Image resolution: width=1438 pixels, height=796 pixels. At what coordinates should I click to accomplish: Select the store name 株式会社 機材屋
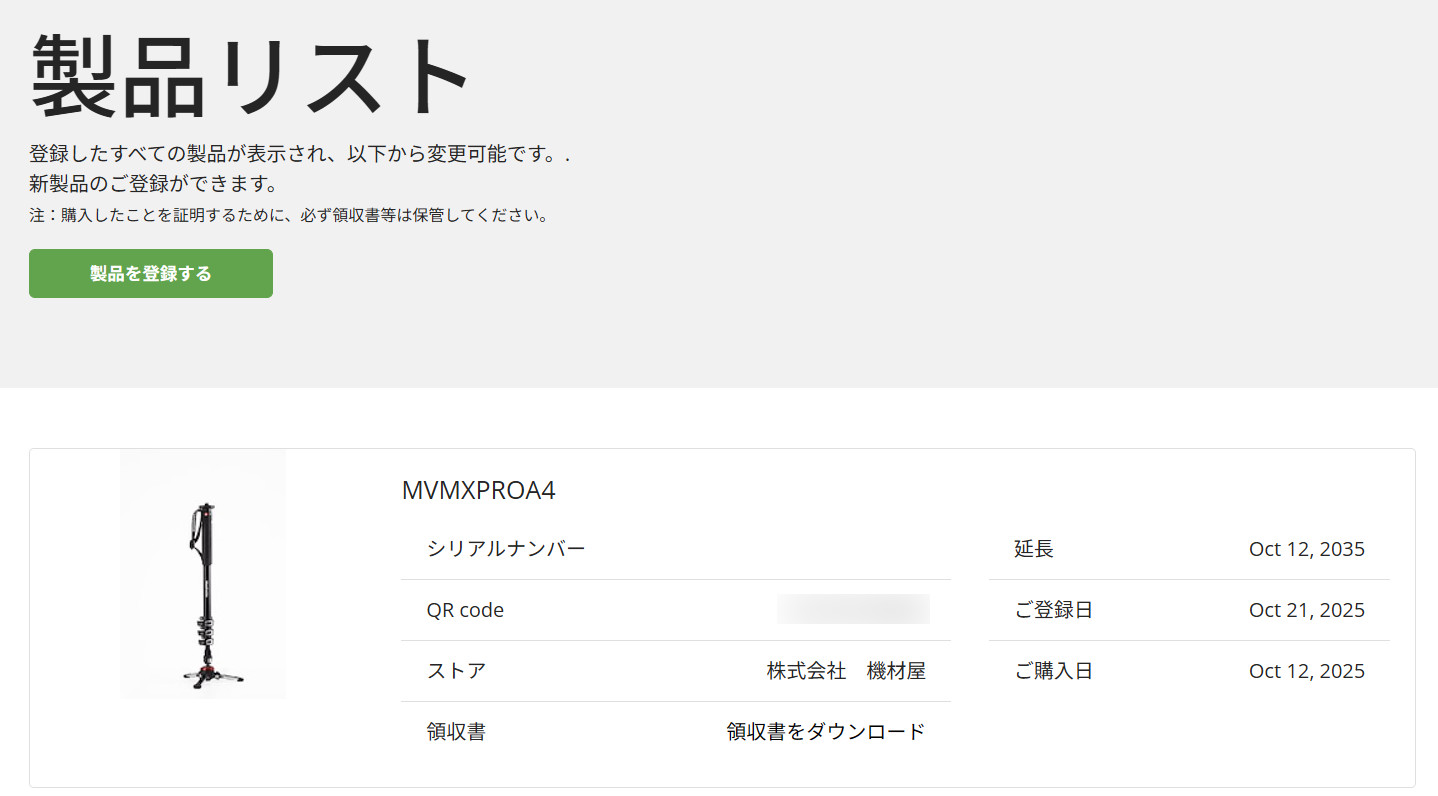846,671
